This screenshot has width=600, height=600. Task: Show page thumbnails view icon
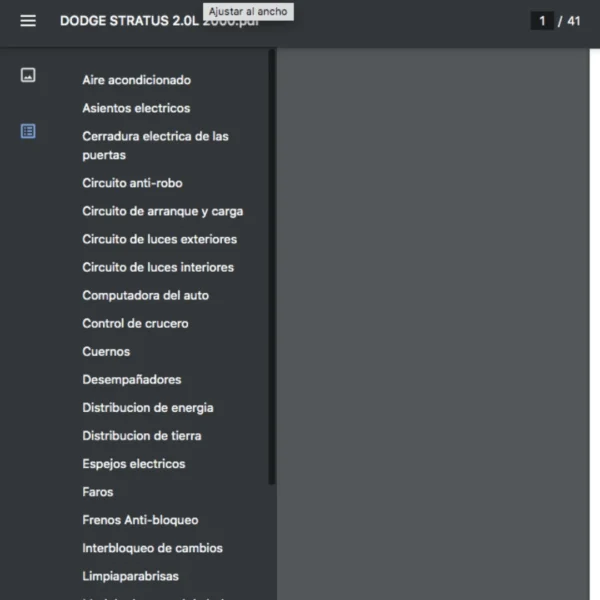coord(28,75)
